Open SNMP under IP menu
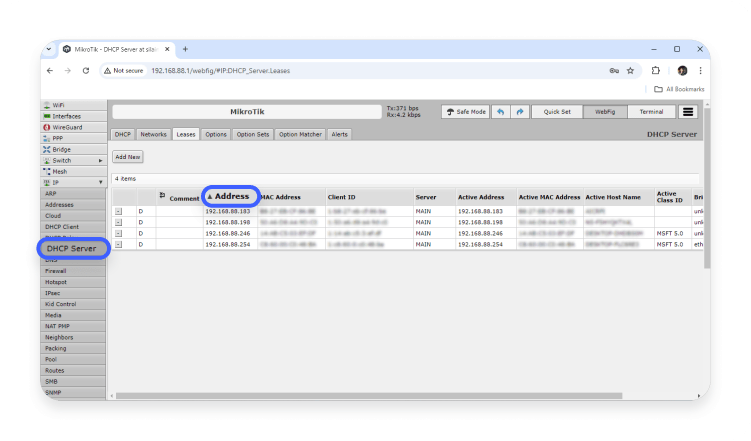 coord(73,392)
